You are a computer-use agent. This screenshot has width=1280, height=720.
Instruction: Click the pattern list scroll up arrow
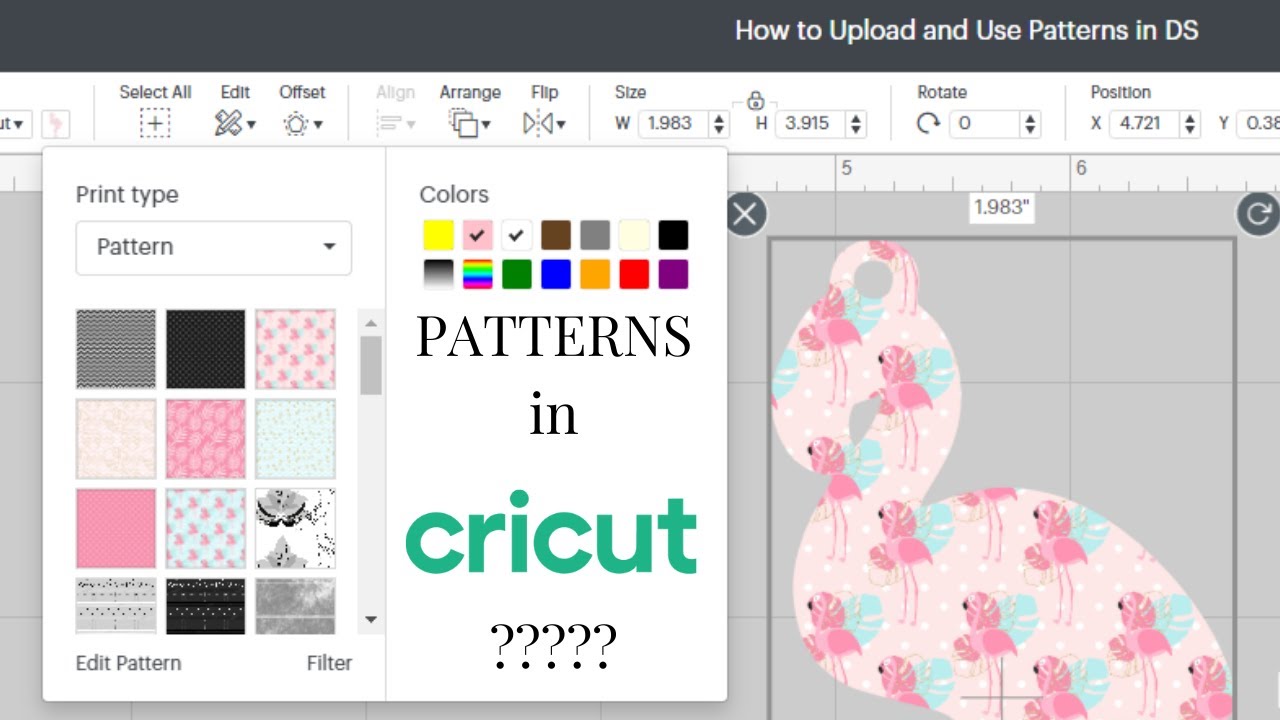pos(371,323)
